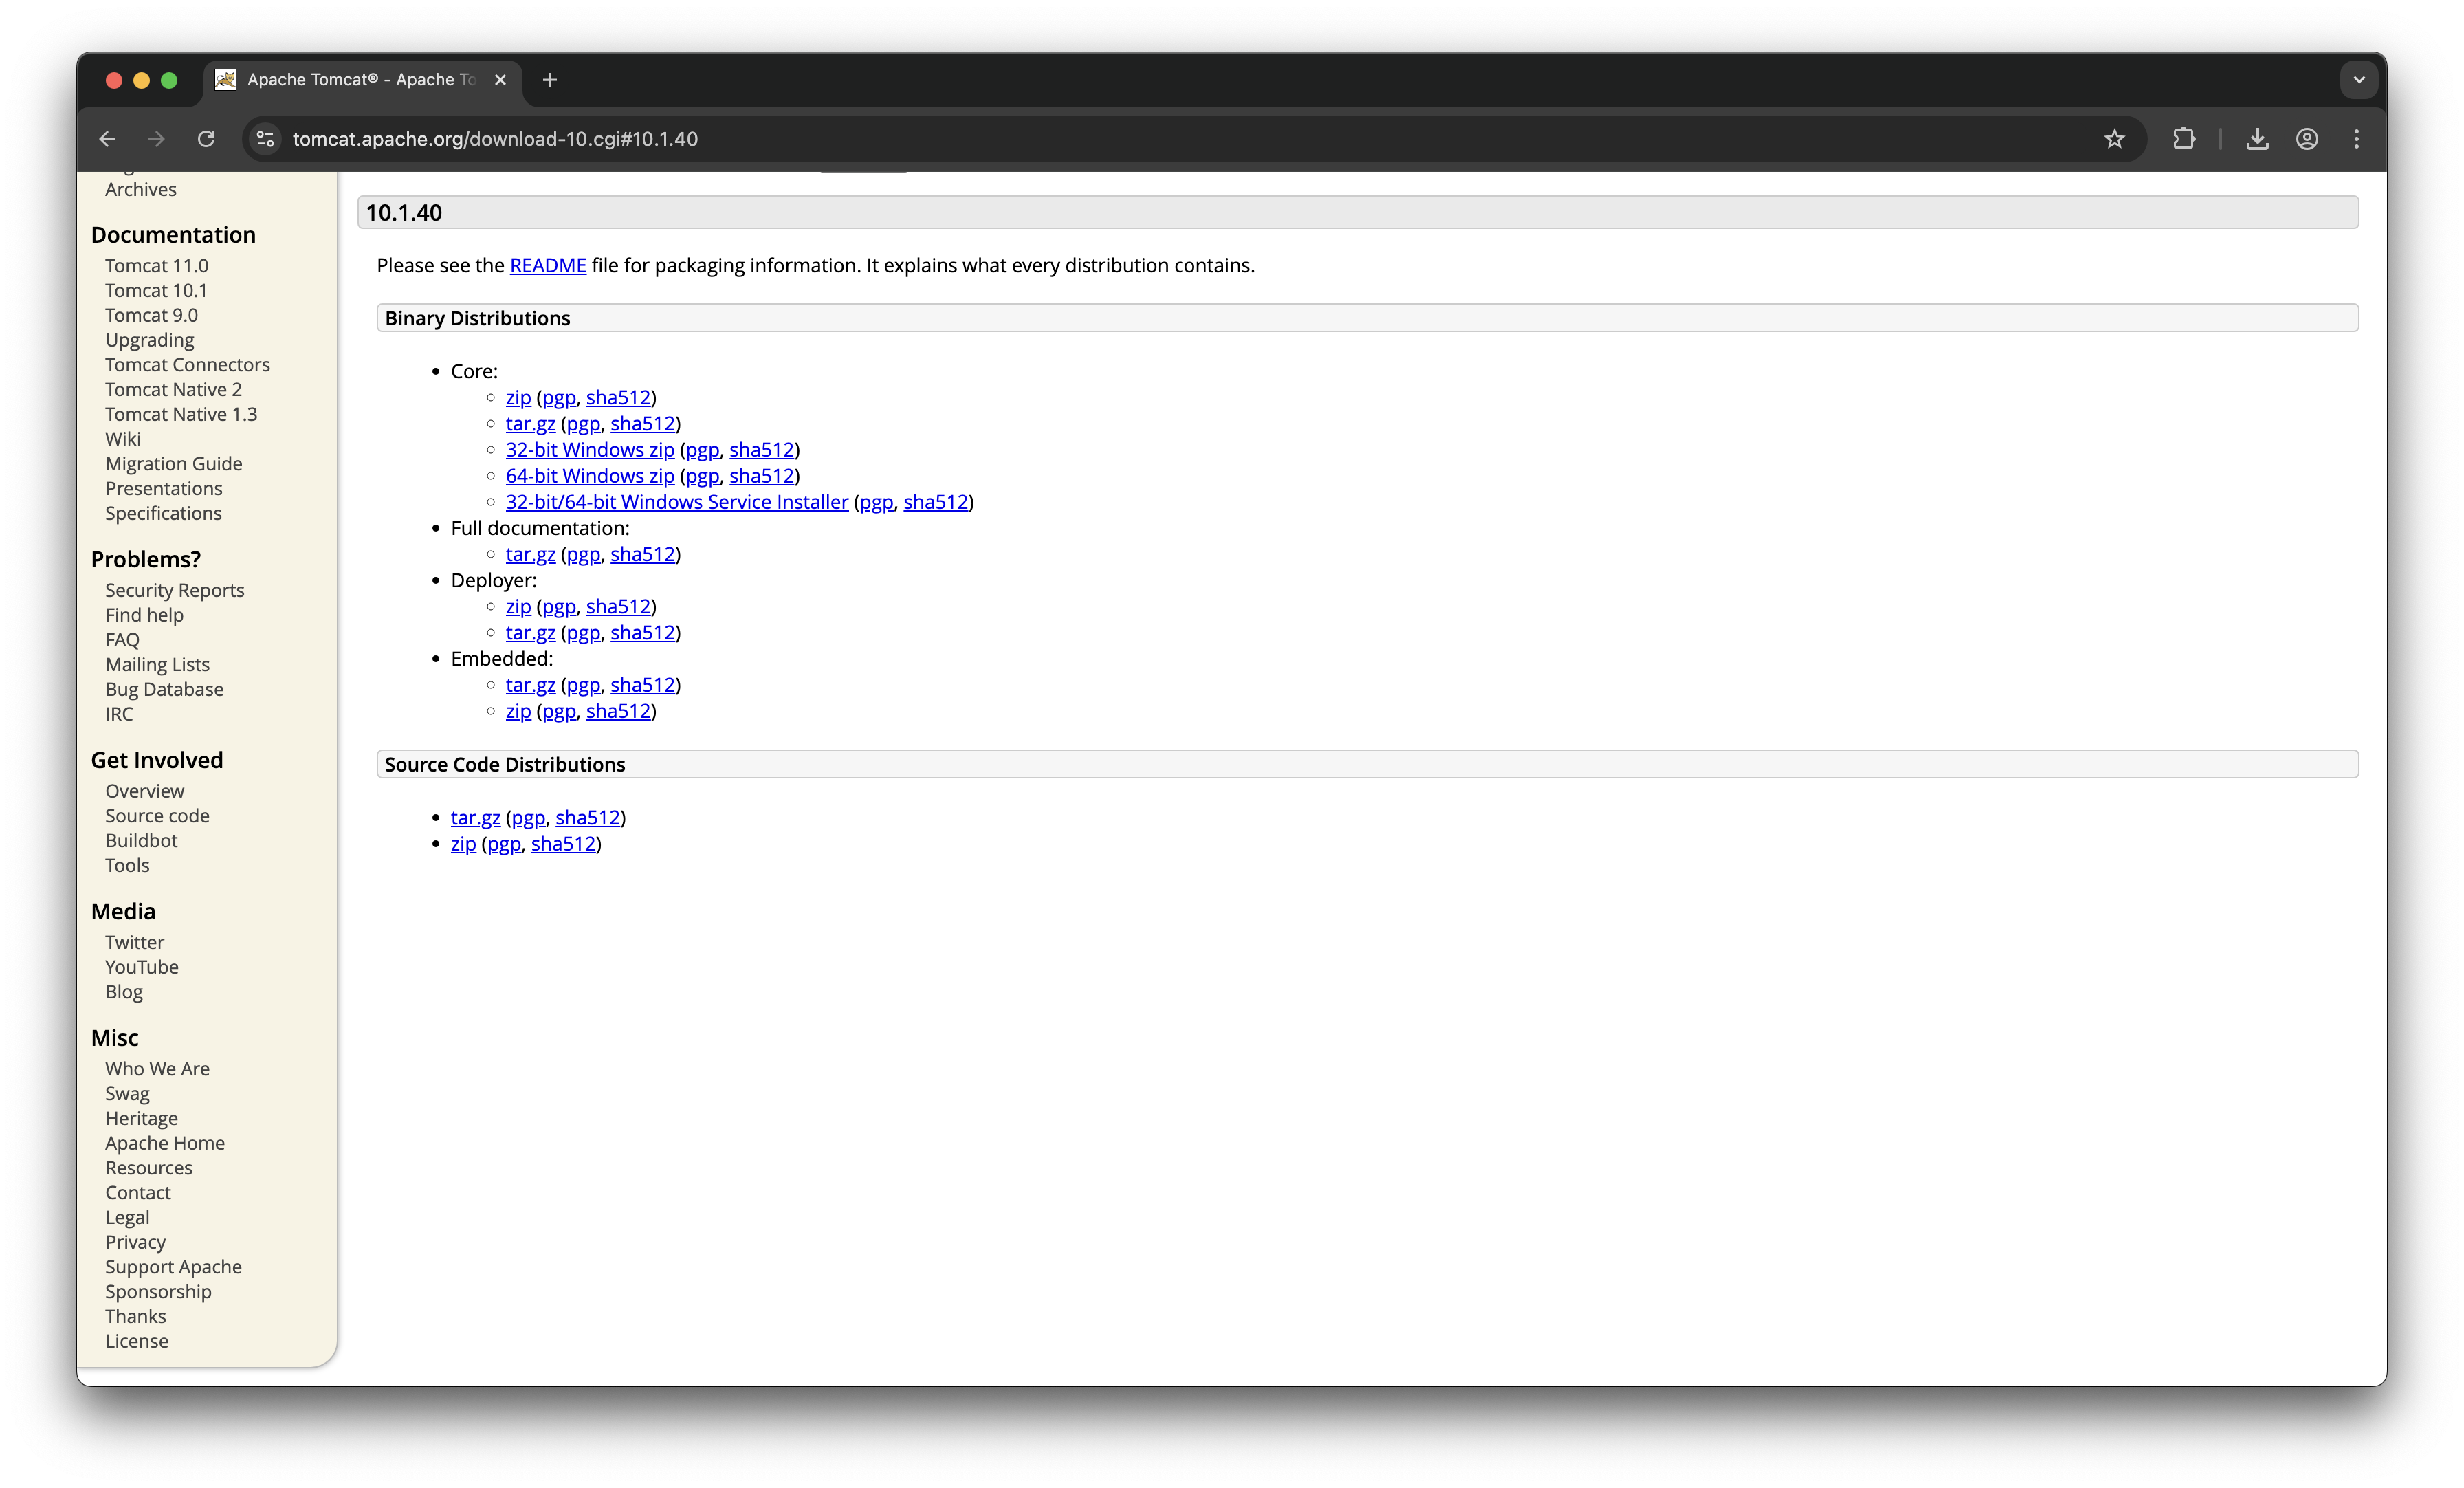The image size is (2464, 1488).
Task: Reload the Tomcat download page
Action: pyautogui.click(x=206, y=139)
